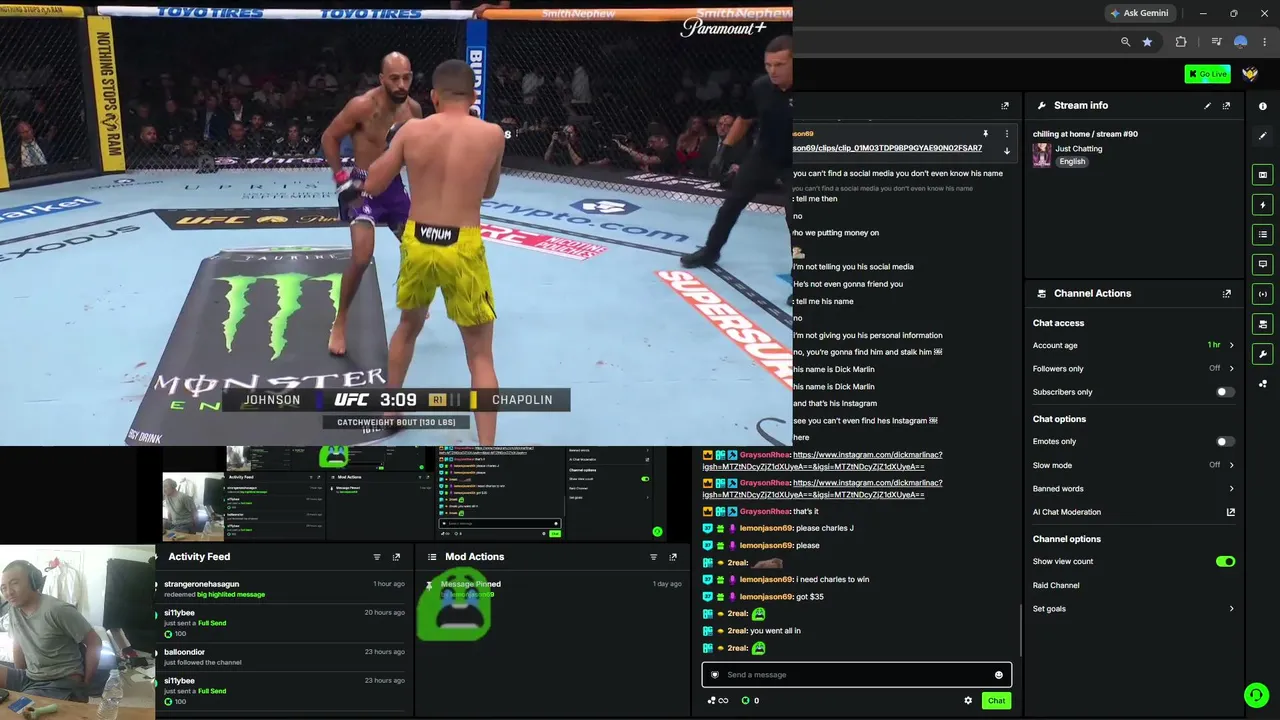
Task: Open Activity Feed filter menu
Action: 377,557
